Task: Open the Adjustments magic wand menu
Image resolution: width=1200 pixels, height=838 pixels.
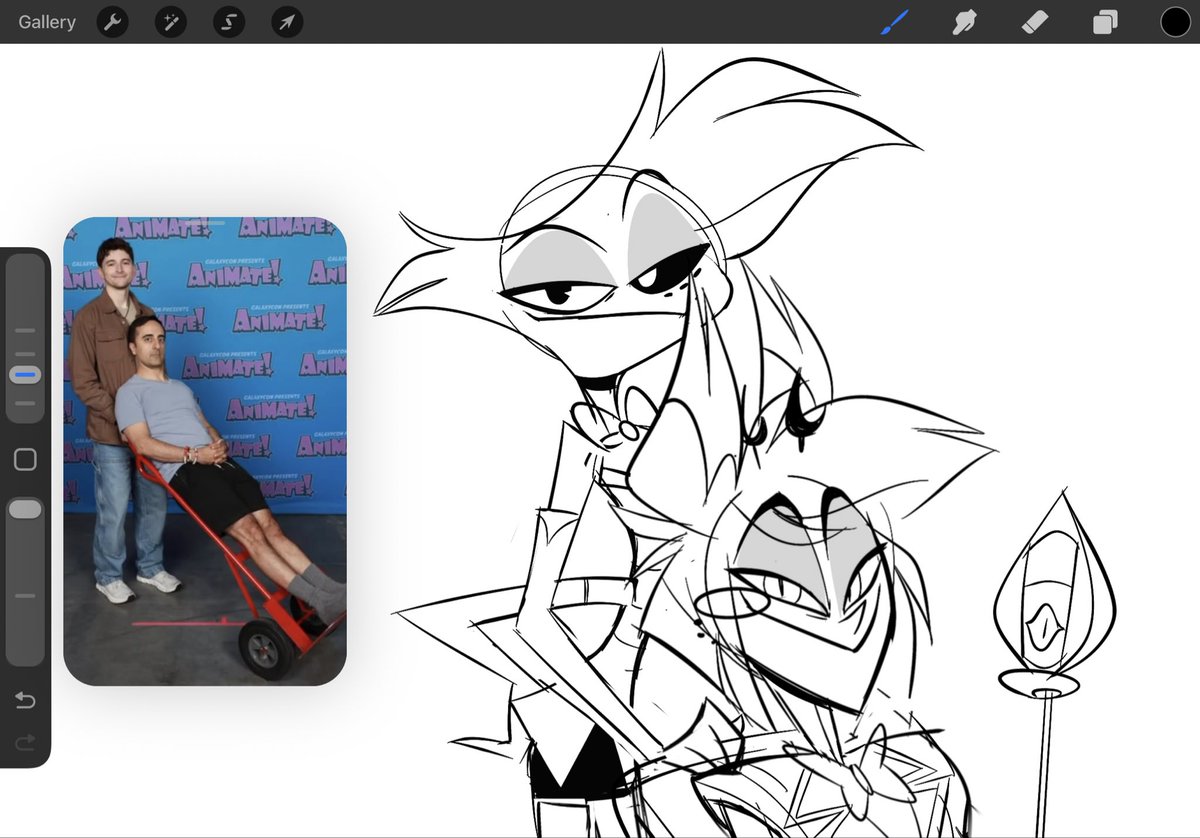Action: 171,22
